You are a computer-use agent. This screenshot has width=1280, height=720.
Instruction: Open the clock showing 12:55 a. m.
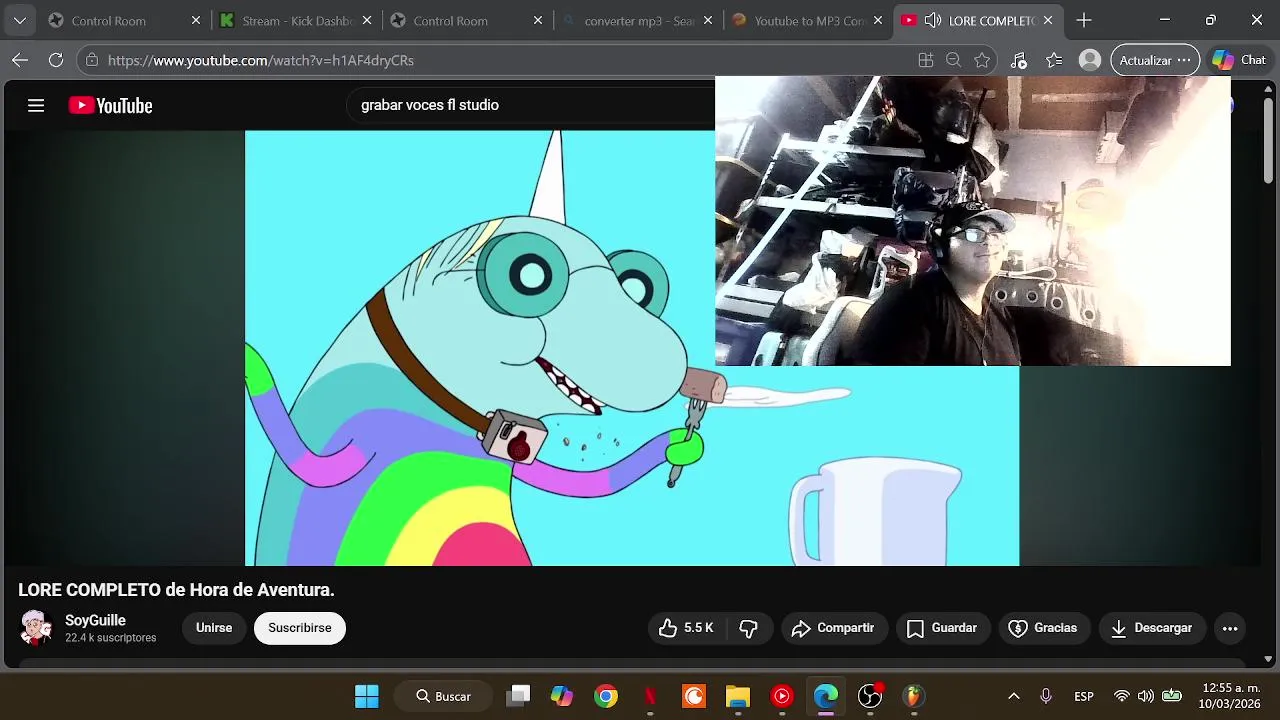1229,696
